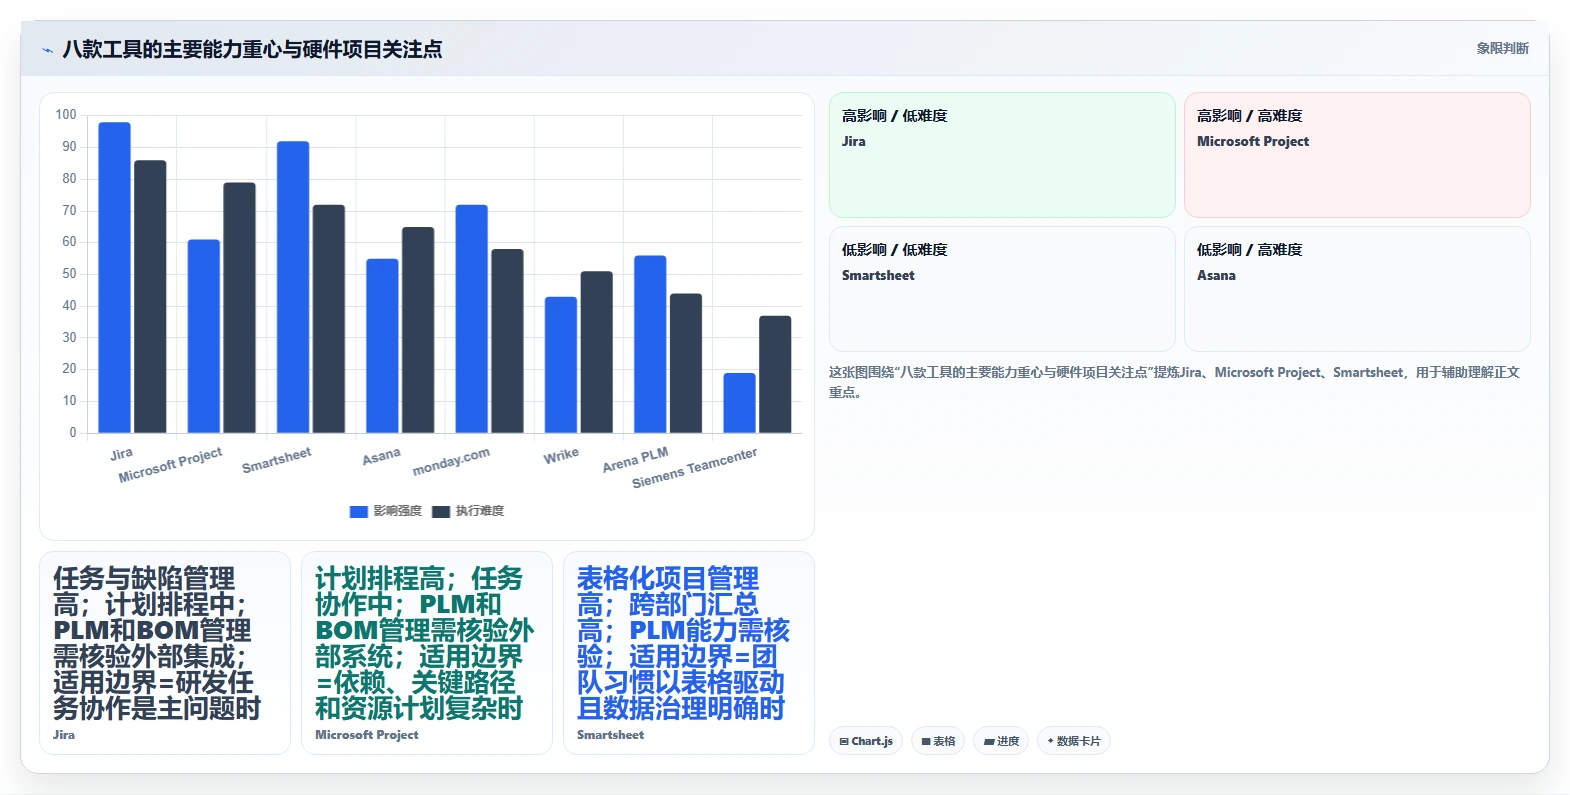The height and width of the screenshot is (795, 1570).
Task: Click the monday.com blue 影响强度 bar
Action: pyautogui.click(x=471, y=319)
